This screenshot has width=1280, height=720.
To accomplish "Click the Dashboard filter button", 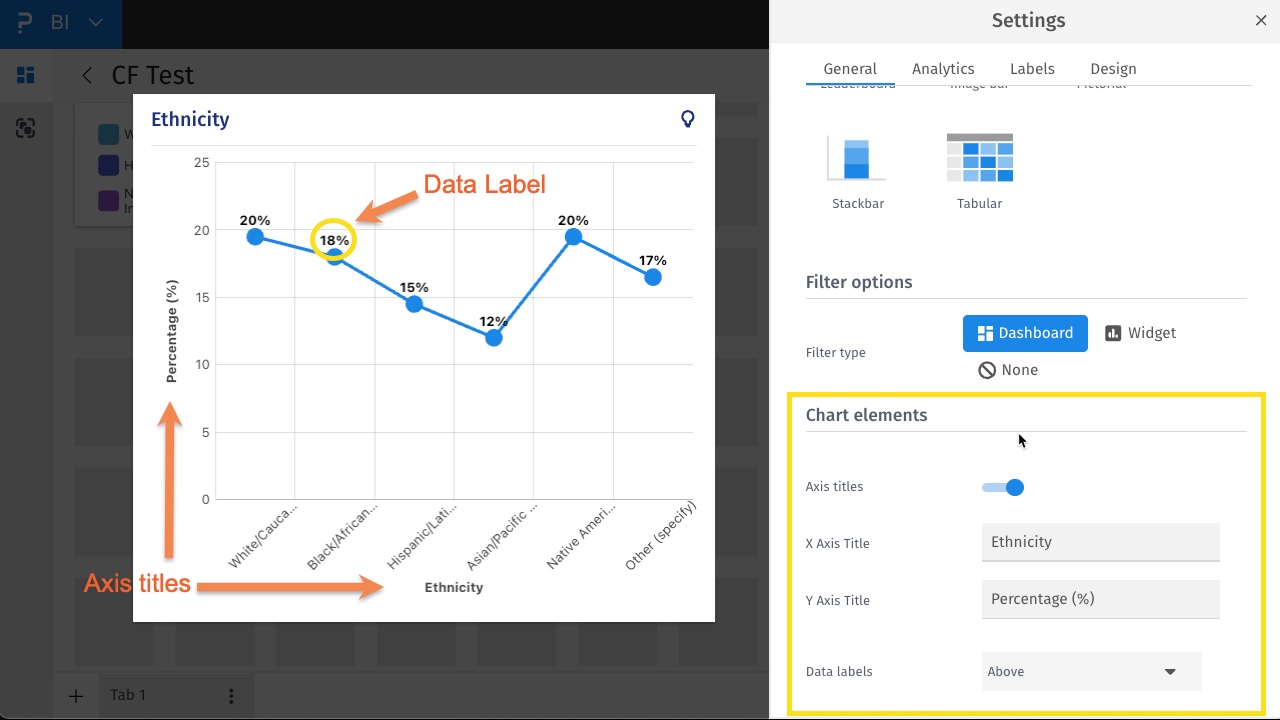I will [1025, 333].
